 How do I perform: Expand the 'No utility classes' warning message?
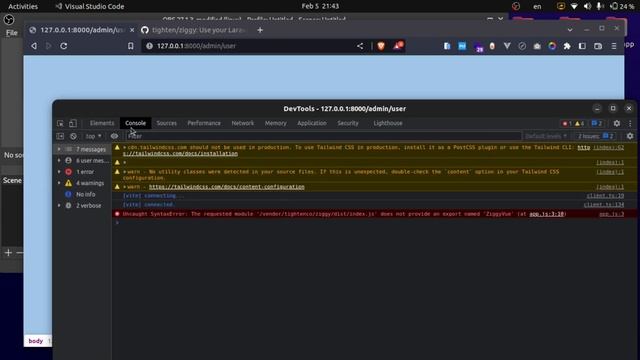[124, 172]
